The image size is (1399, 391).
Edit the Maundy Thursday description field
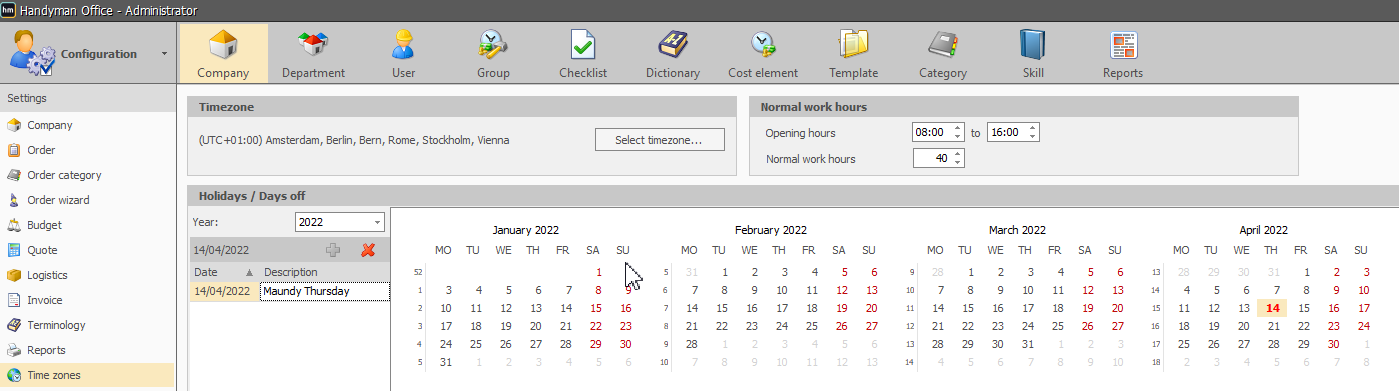click(x=324, y=291)
